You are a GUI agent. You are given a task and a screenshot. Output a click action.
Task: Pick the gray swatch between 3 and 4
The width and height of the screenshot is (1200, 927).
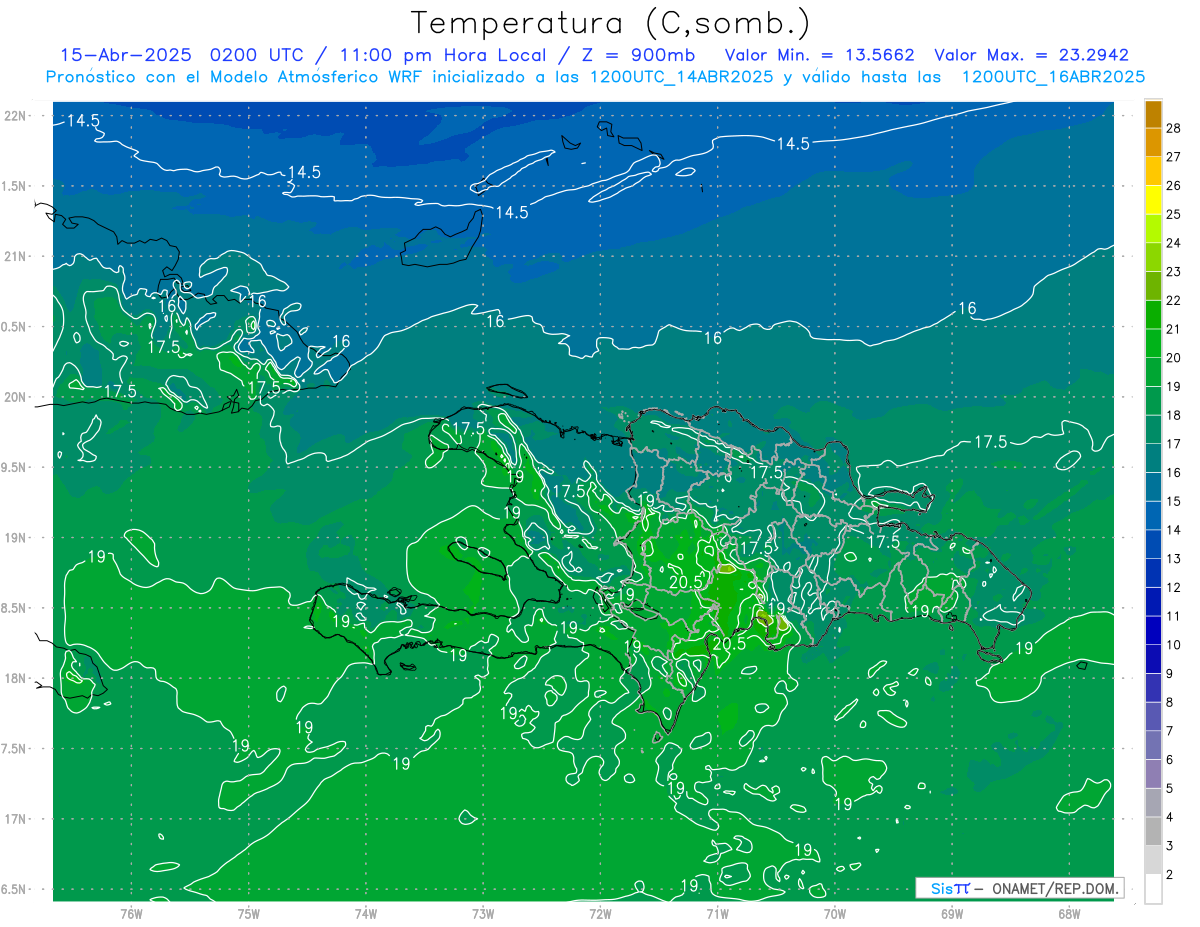click(1153, 831)
